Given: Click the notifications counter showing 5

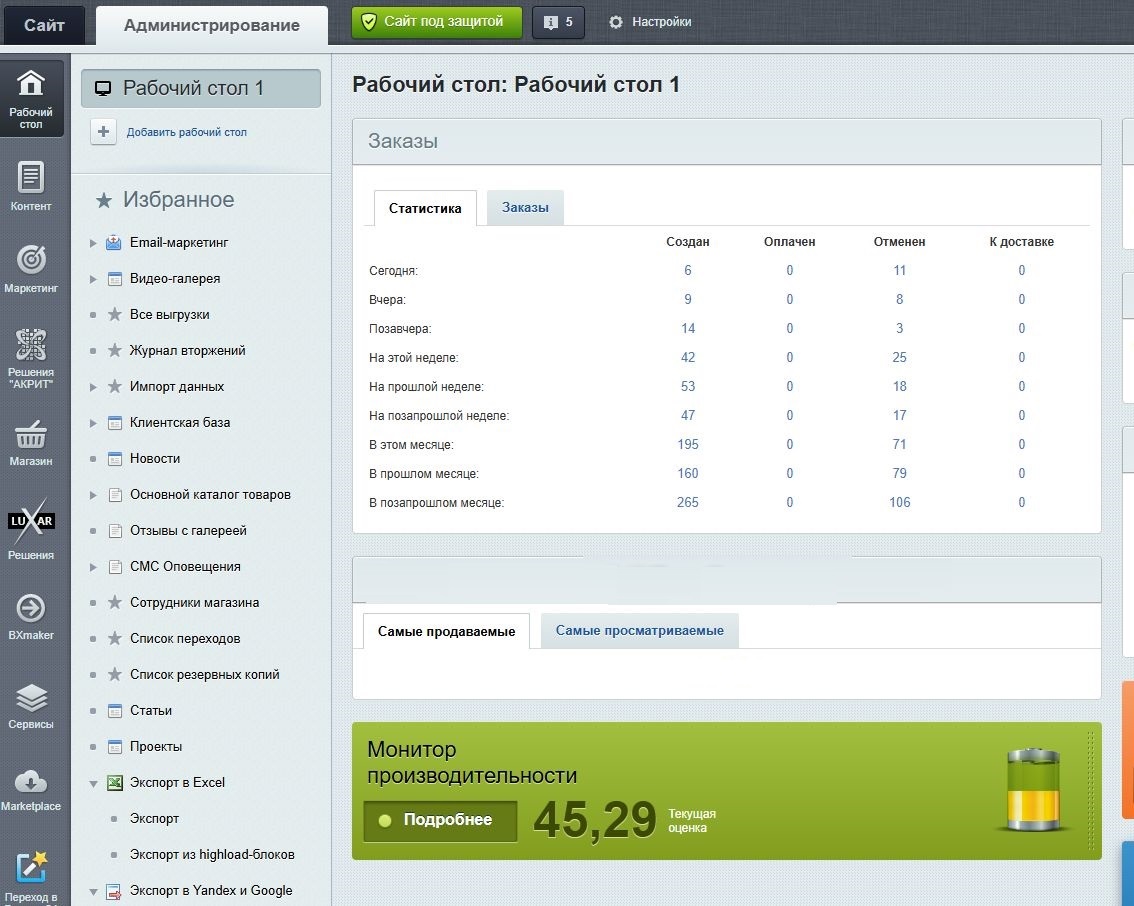Looking at the screenshot, I should [558, 22].
